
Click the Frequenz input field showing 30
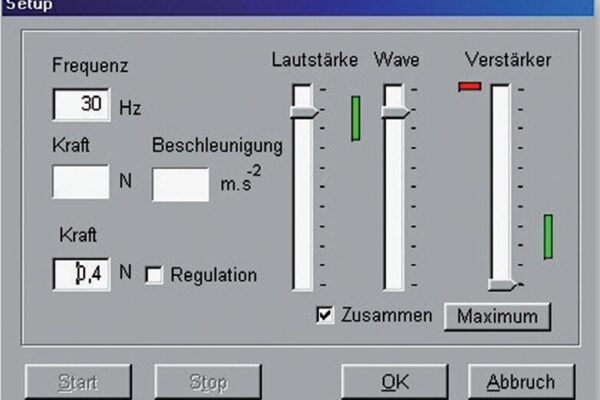81,104
